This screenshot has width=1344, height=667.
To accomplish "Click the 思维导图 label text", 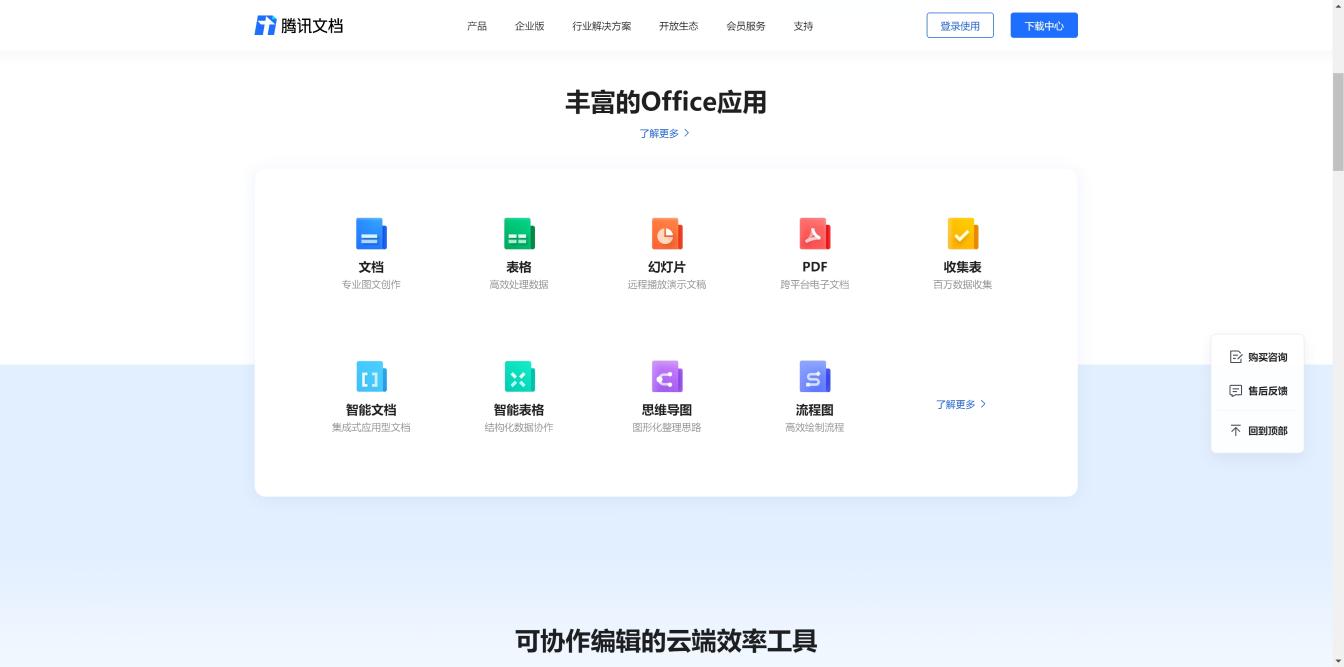I will (667, 410).
